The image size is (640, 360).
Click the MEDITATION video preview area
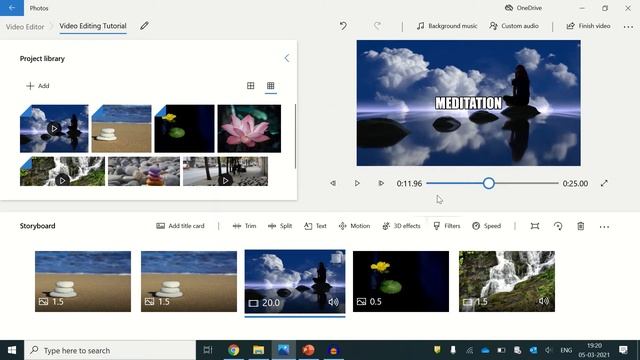click(469, 103)
